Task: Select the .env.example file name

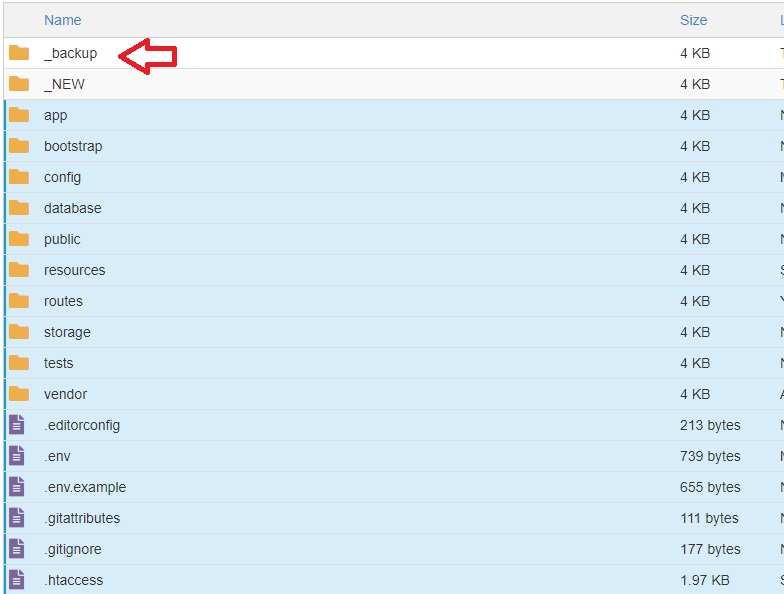Action: (85, 487)
